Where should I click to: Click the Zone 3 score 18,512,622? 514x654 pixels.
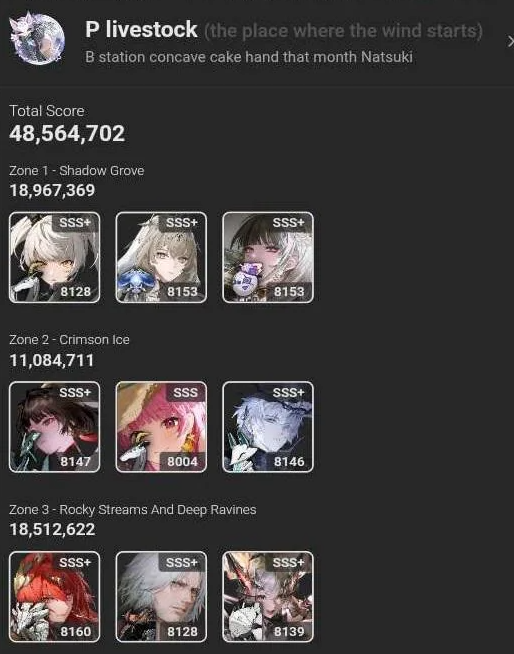52,529
